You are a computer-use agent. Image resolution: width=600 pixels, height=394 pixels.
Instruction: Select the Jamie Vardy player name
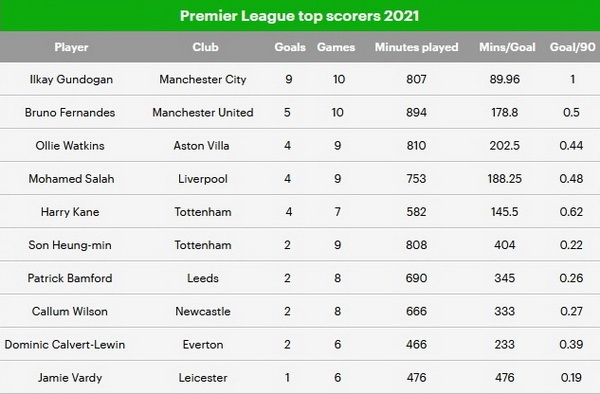click(x=70, y=378)
